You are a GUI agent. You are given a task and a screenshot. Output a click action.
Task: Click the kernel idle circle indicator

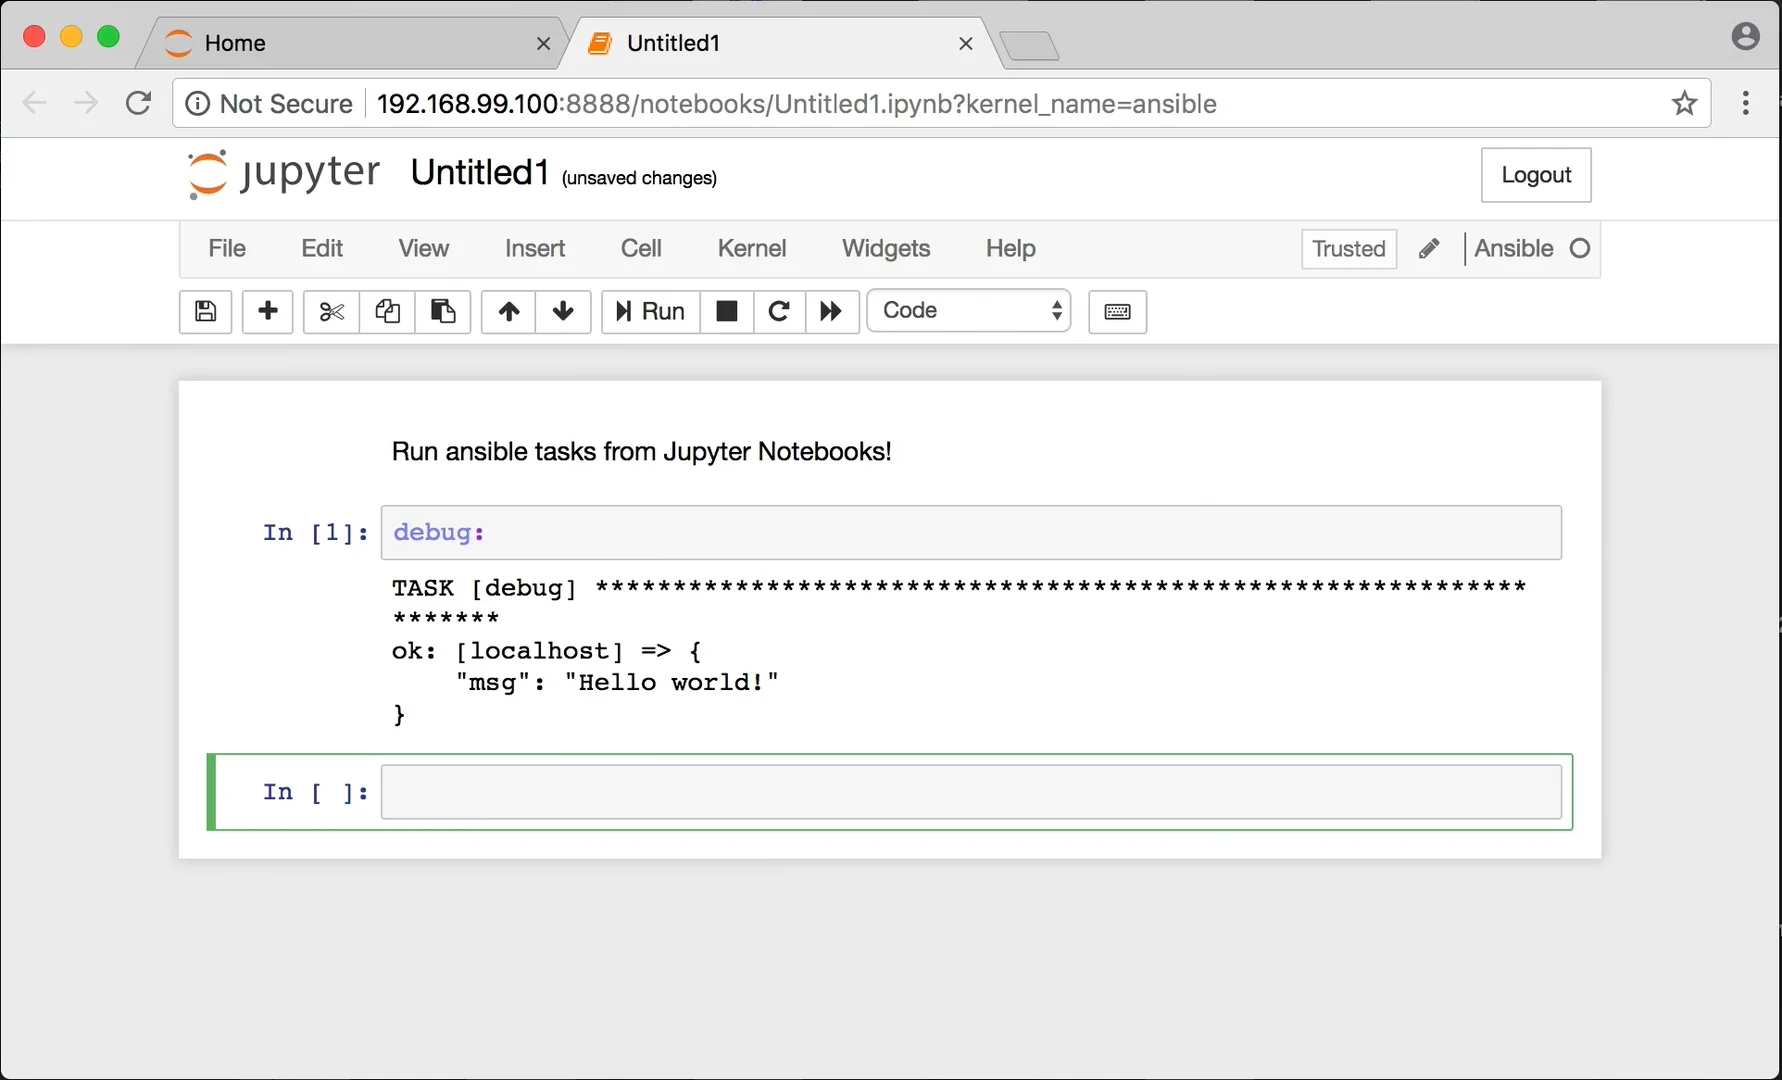tap(1580, 248)
